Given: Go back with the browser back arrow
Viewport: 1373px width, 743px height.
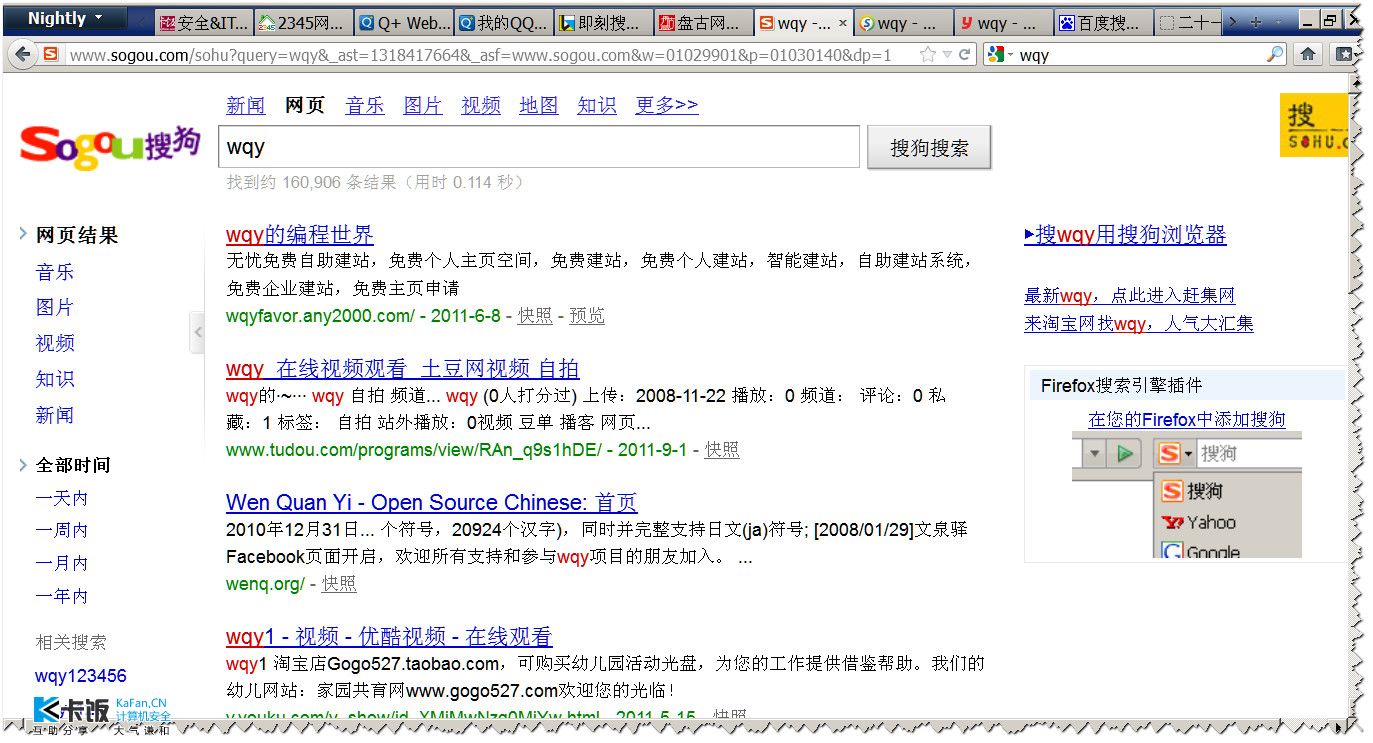Looking at the screenshot, I should [23, 55].
